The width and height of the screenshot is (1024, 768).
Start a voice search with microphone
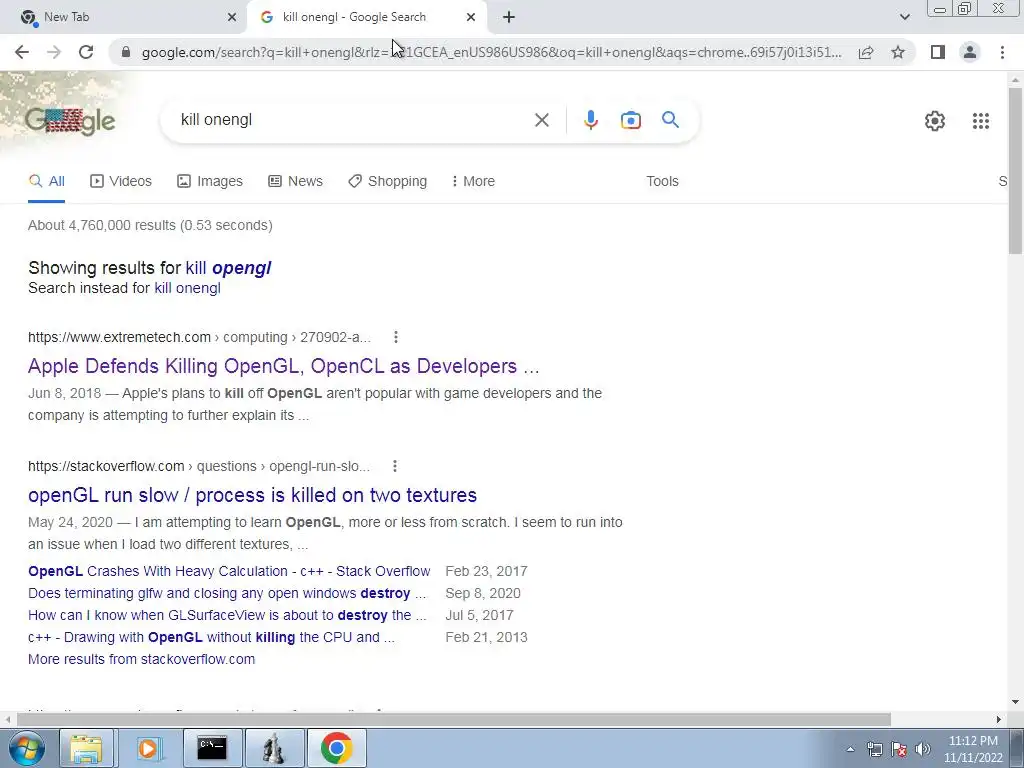(590, 120)
